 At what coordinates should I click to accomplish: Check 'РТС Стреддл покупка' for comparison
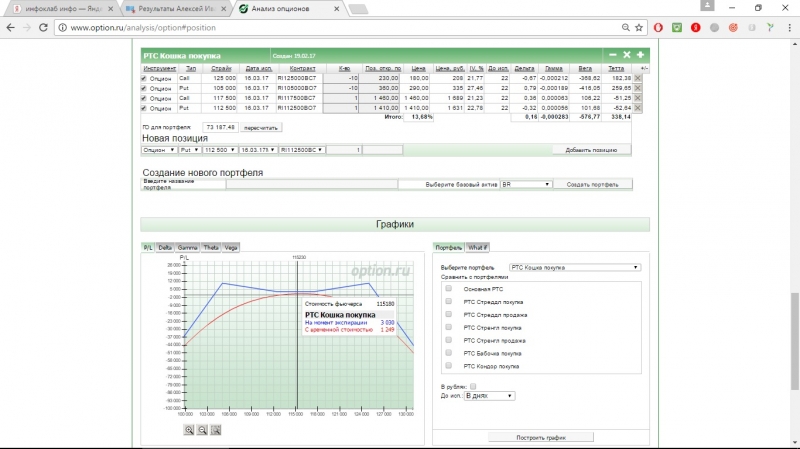click(448, 301)
